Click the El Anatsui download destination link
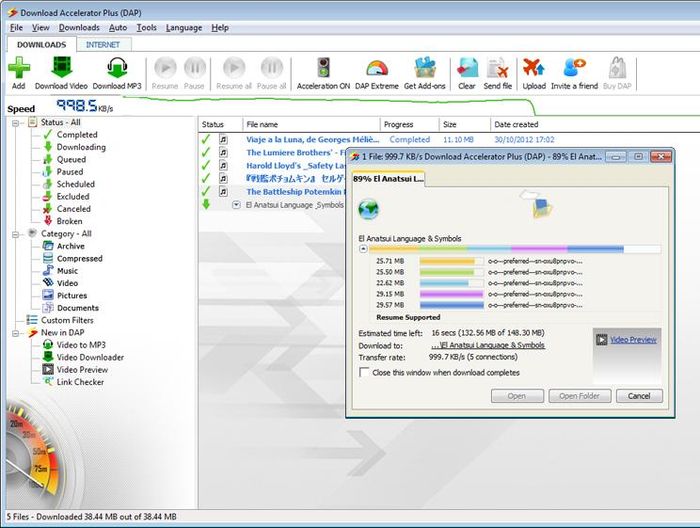Viewport: 700px width, 528px height. 488,345
